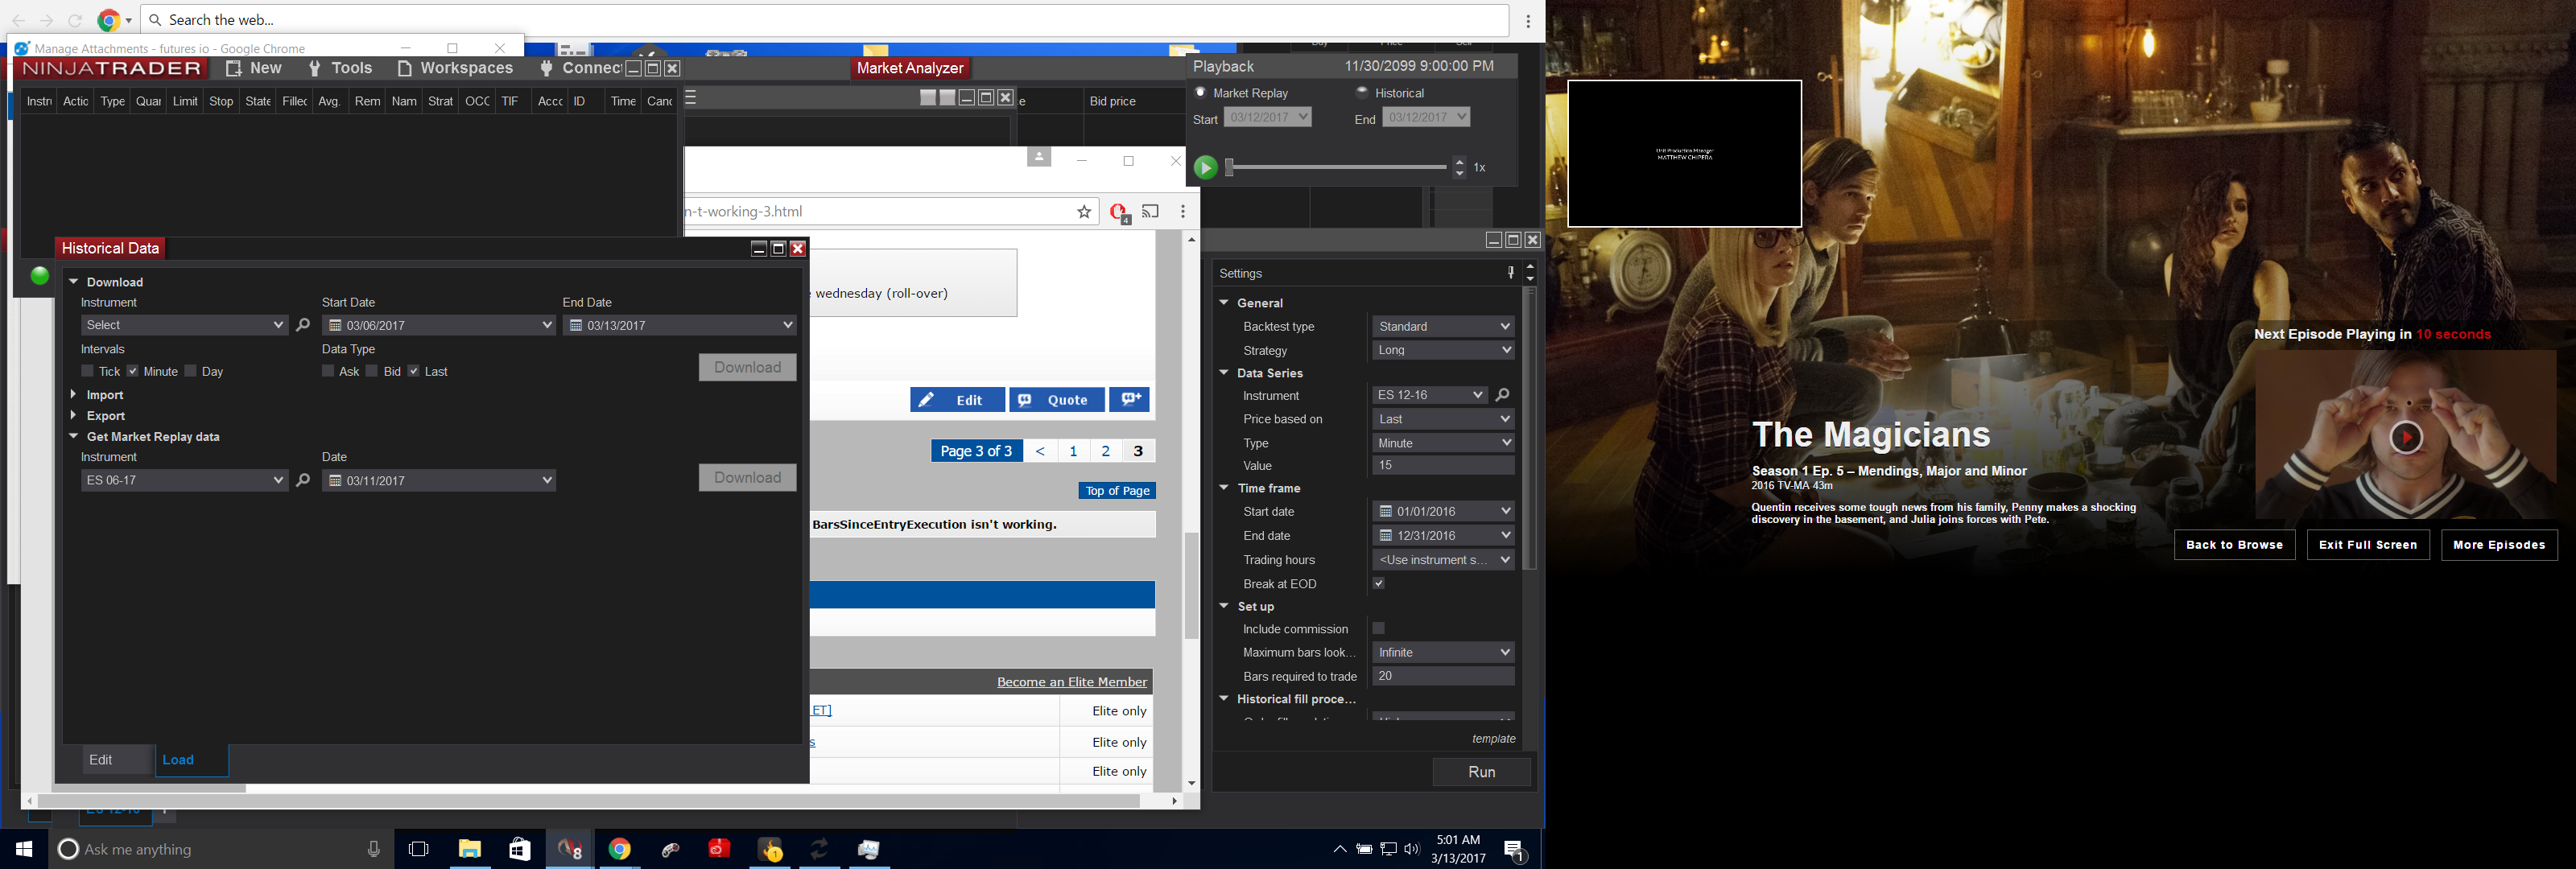Viewport: 2576px width, 869px height.
Task: Open the Windows Store taskbar icon
Action: (520, 849)
